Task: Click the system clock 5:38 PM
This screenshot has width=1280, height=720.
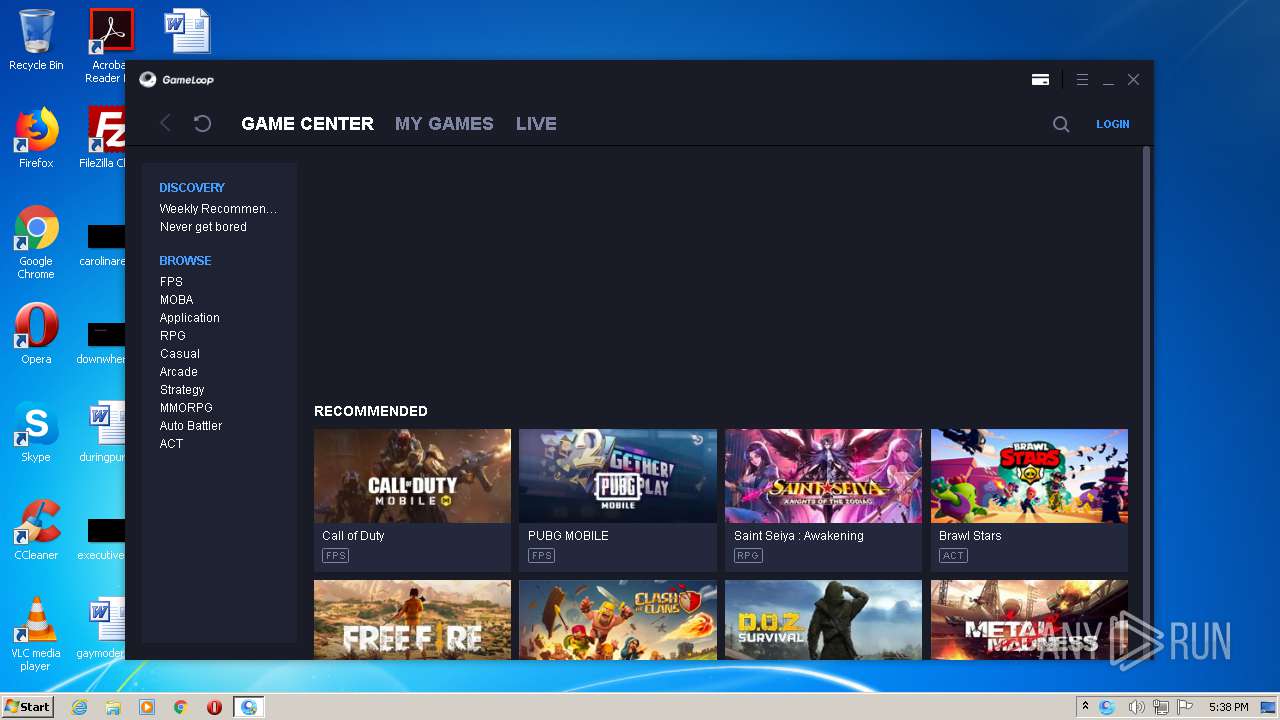Action: (x=1228, y=707)
